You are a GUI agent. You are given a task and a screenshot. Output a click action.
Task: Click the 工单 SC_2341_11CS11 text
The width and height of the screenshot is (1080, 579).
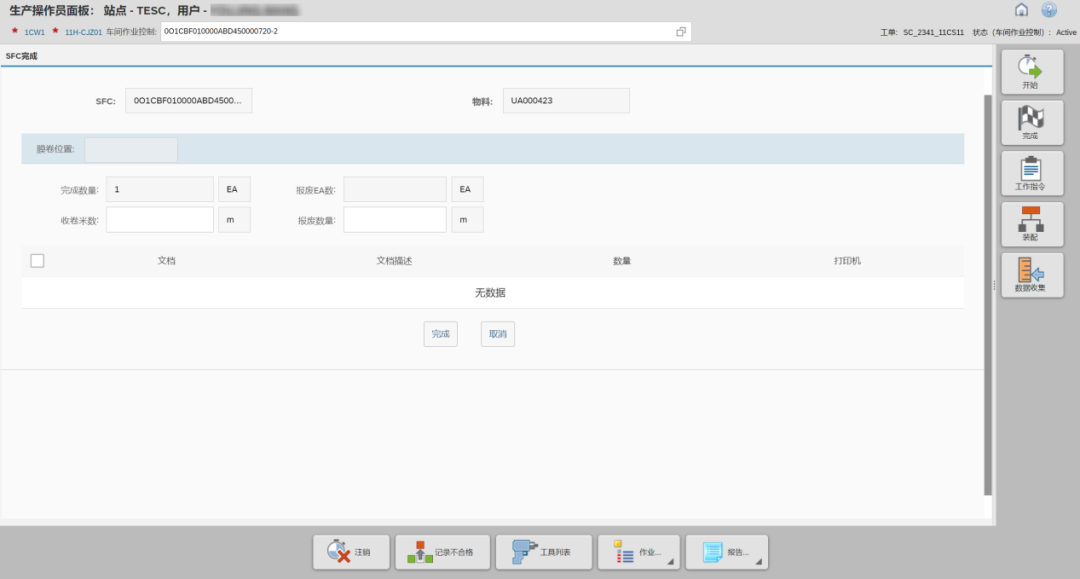click(922, 32)
